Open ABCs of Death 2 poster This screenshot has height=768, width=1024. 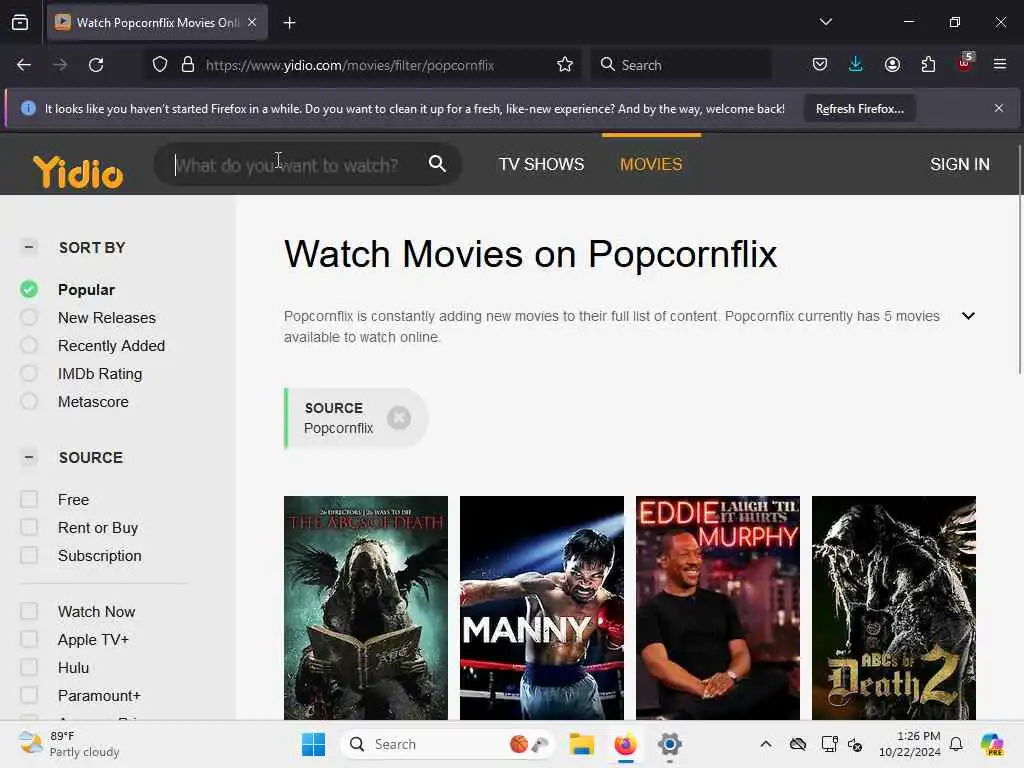tap(893, 608)
